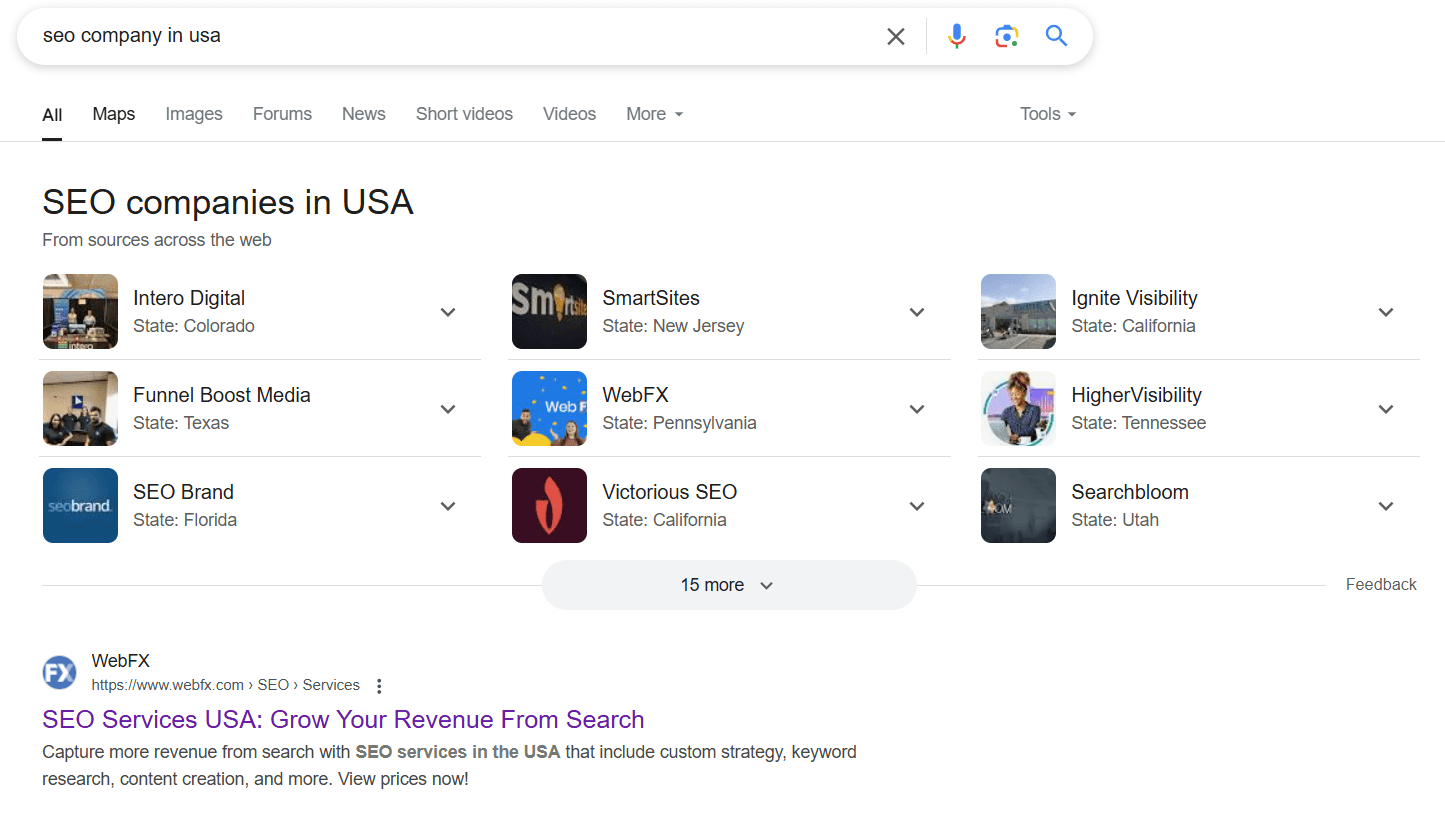
Task: Click the HigherVisibility thumbnail image
Action: coord(1018,408)
